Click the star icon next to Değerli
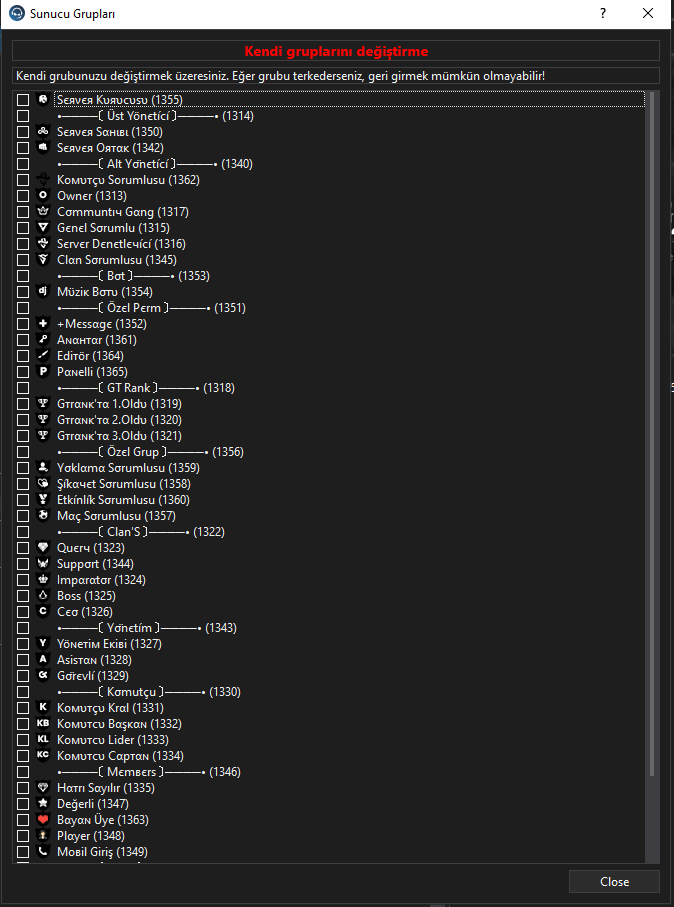The height and width of the screenshot is (907, 674). pos(42,803)
